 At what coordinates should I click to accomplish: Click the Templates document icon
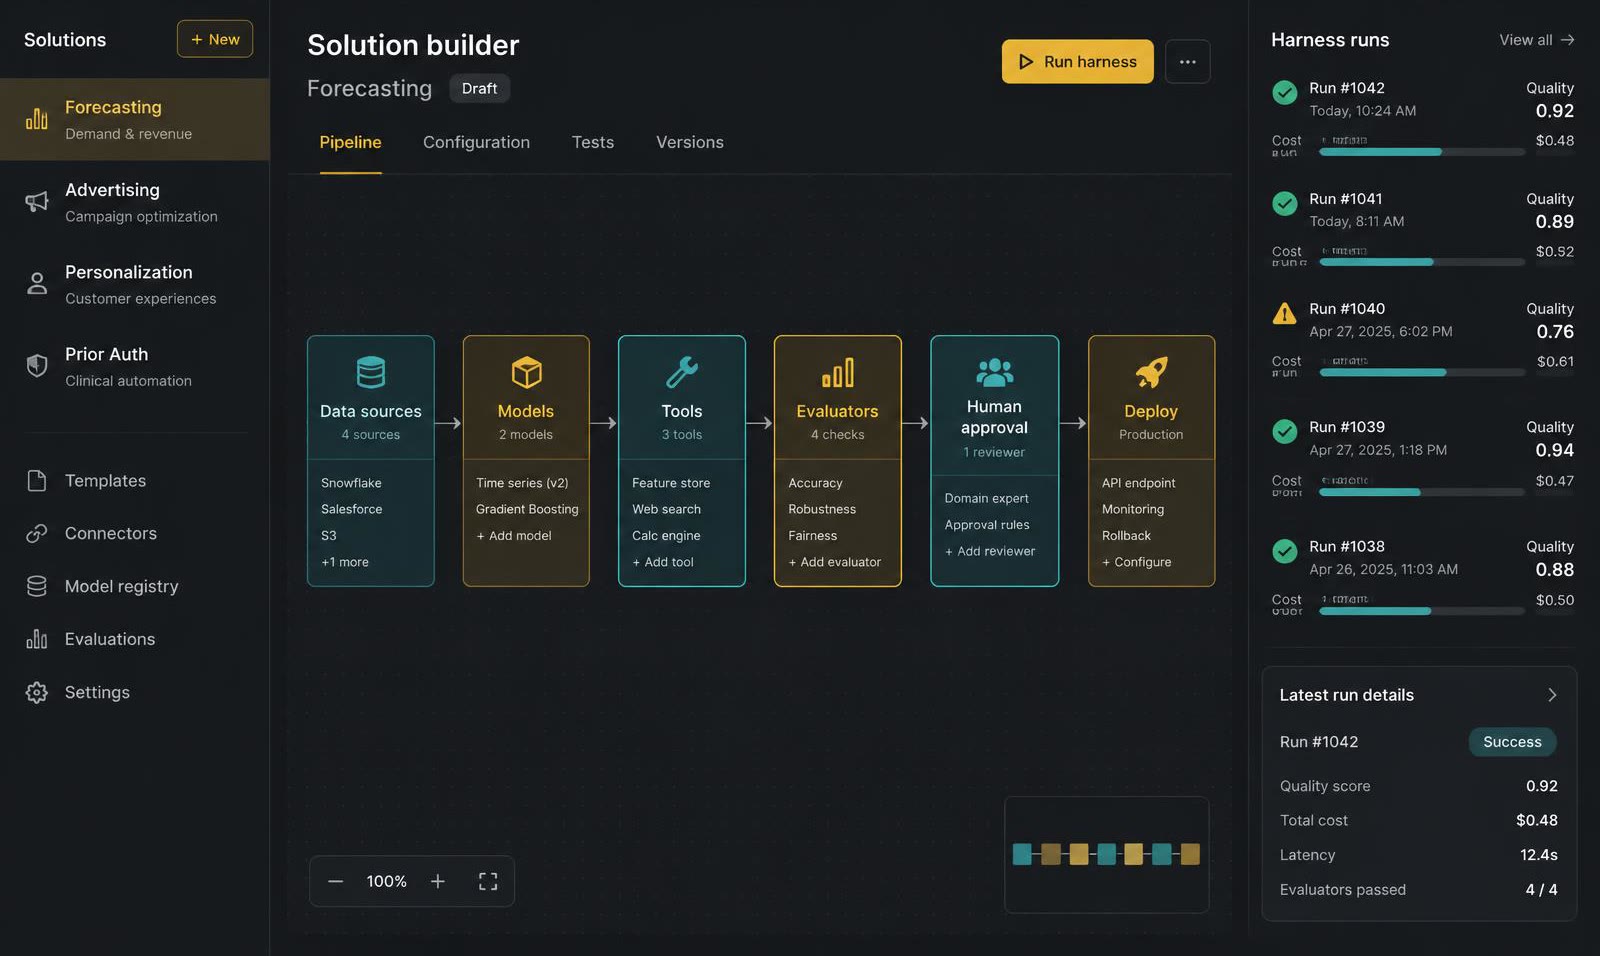[x=37, y=481]
